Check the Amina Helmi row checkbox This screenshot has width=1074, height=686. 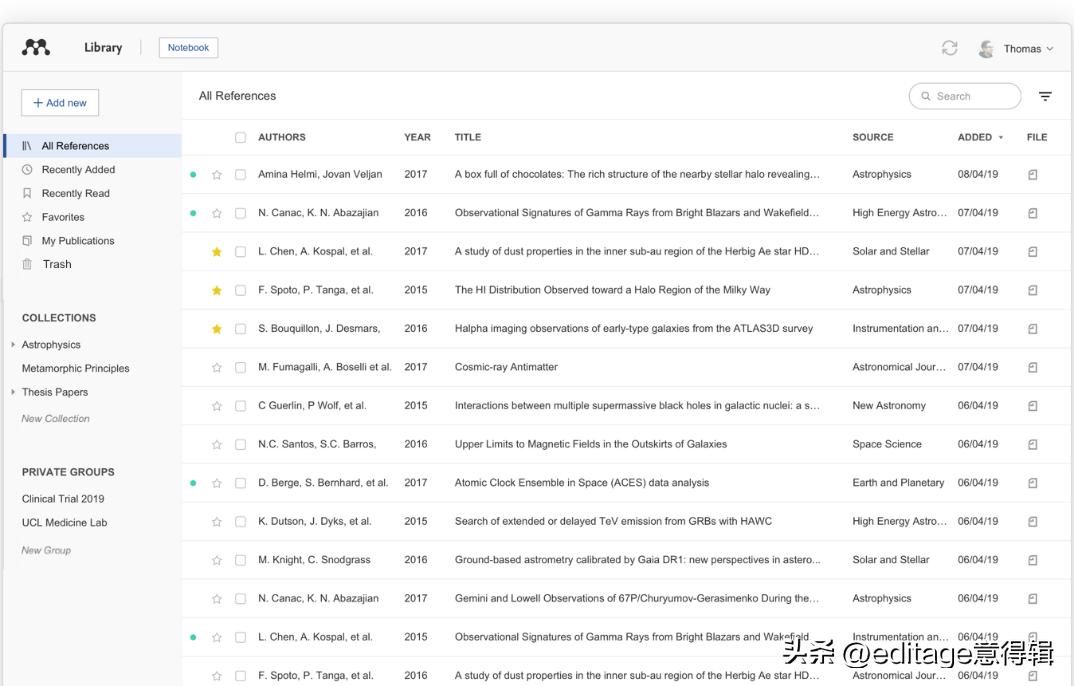[240, 175]
